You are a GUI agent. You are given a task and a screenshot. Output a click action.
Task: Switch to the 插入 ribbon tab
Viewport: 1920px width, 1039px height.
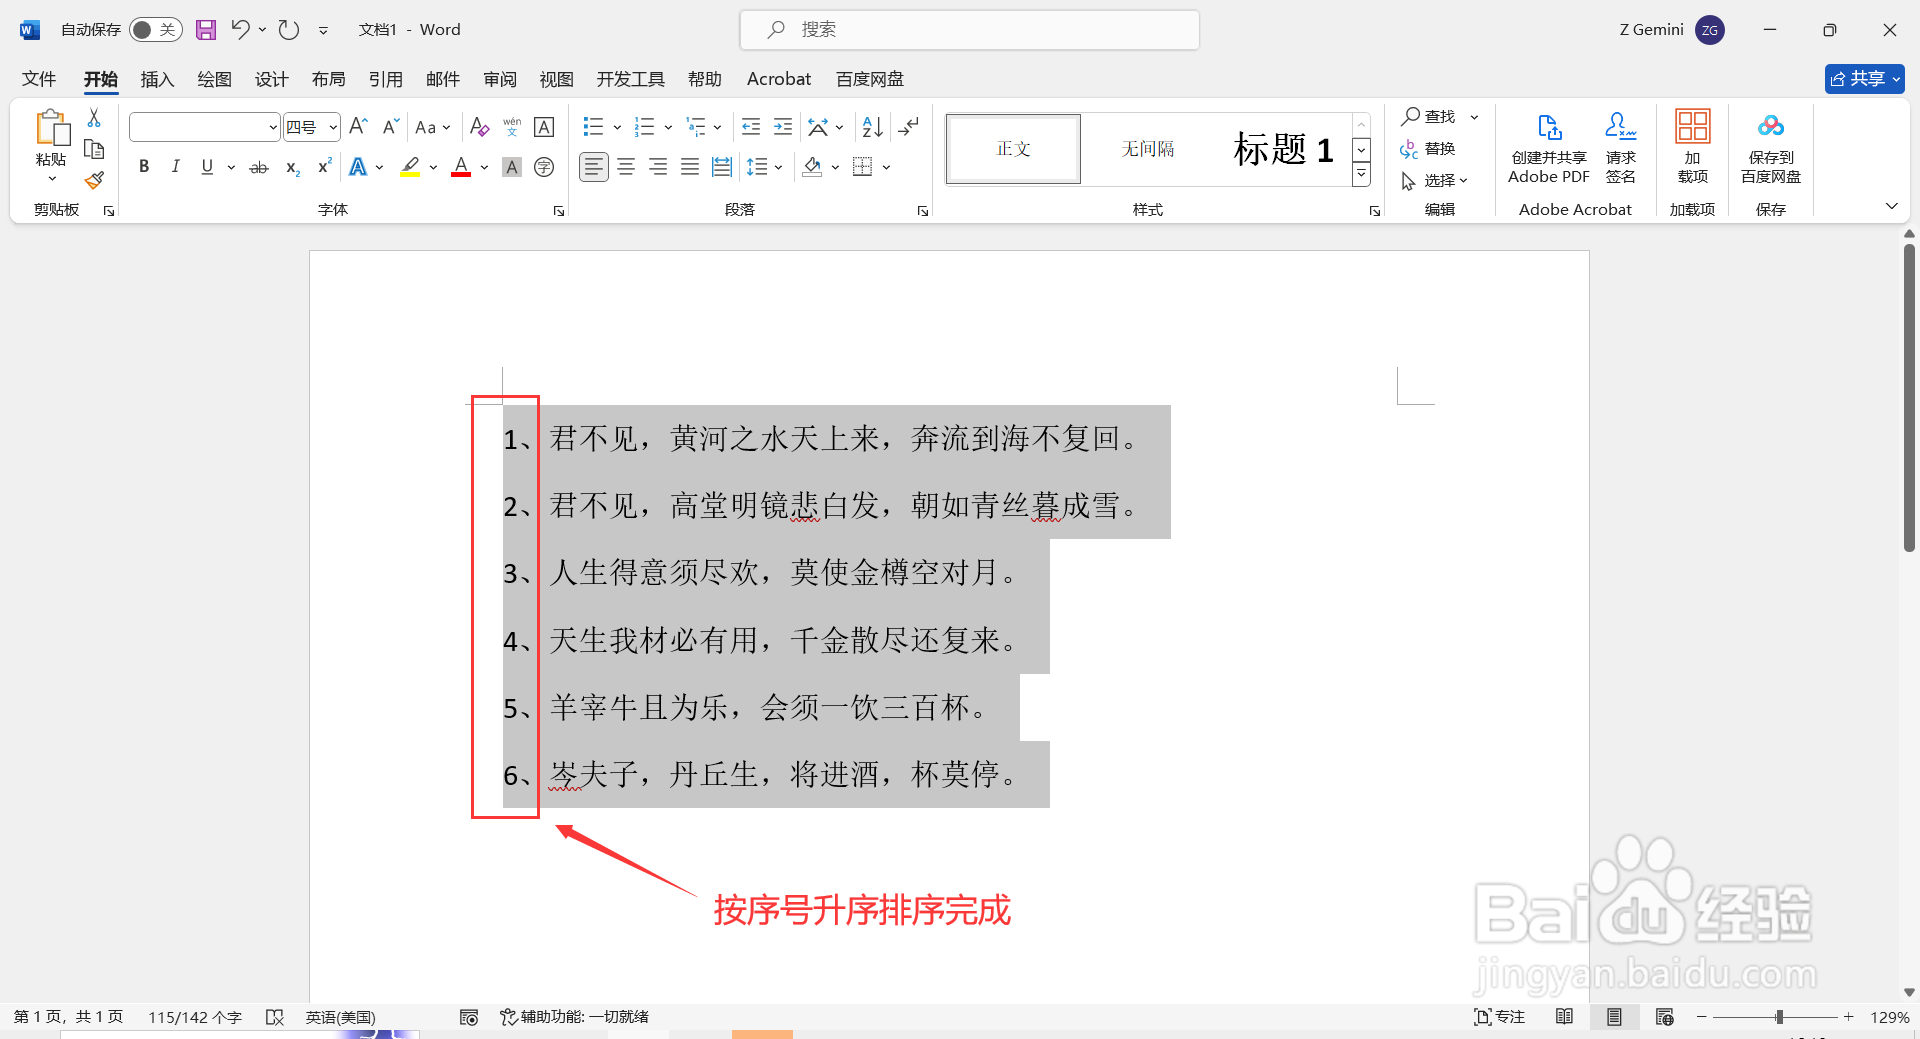click(x=156, y=79)
